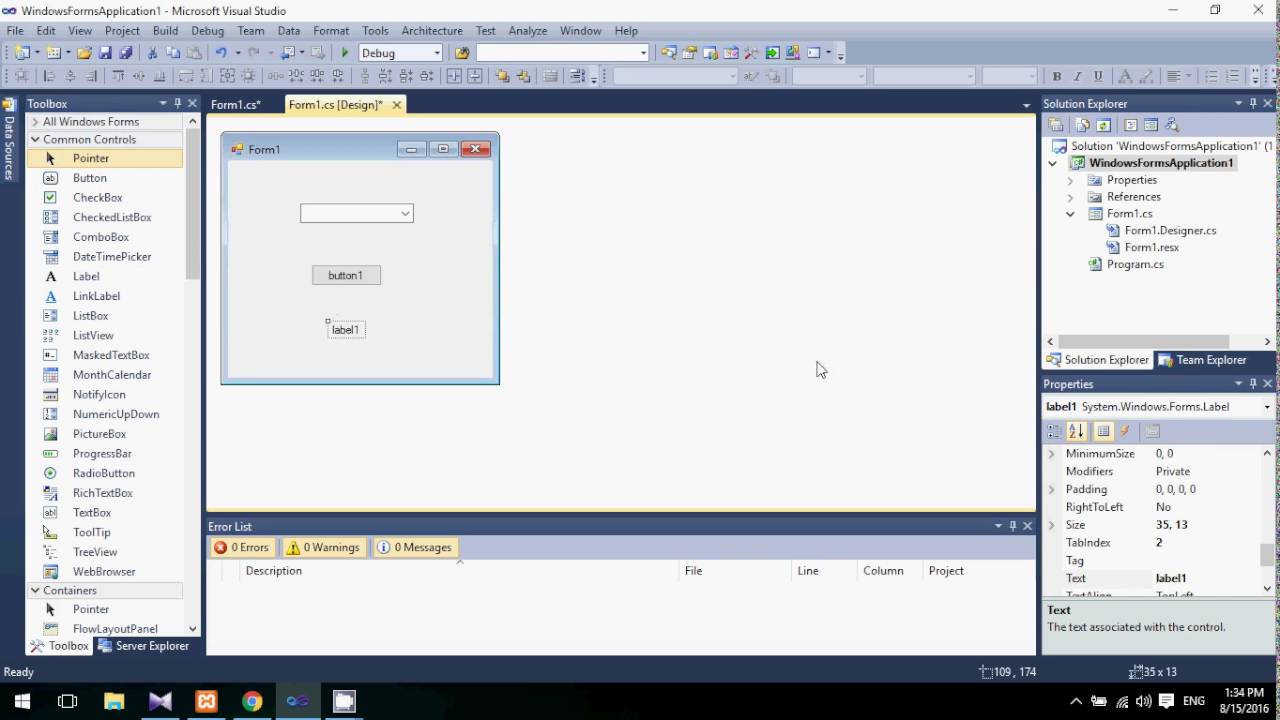The image size is (1280, 720).
Task: Open the Architecture menu
Action: point(432,31)
